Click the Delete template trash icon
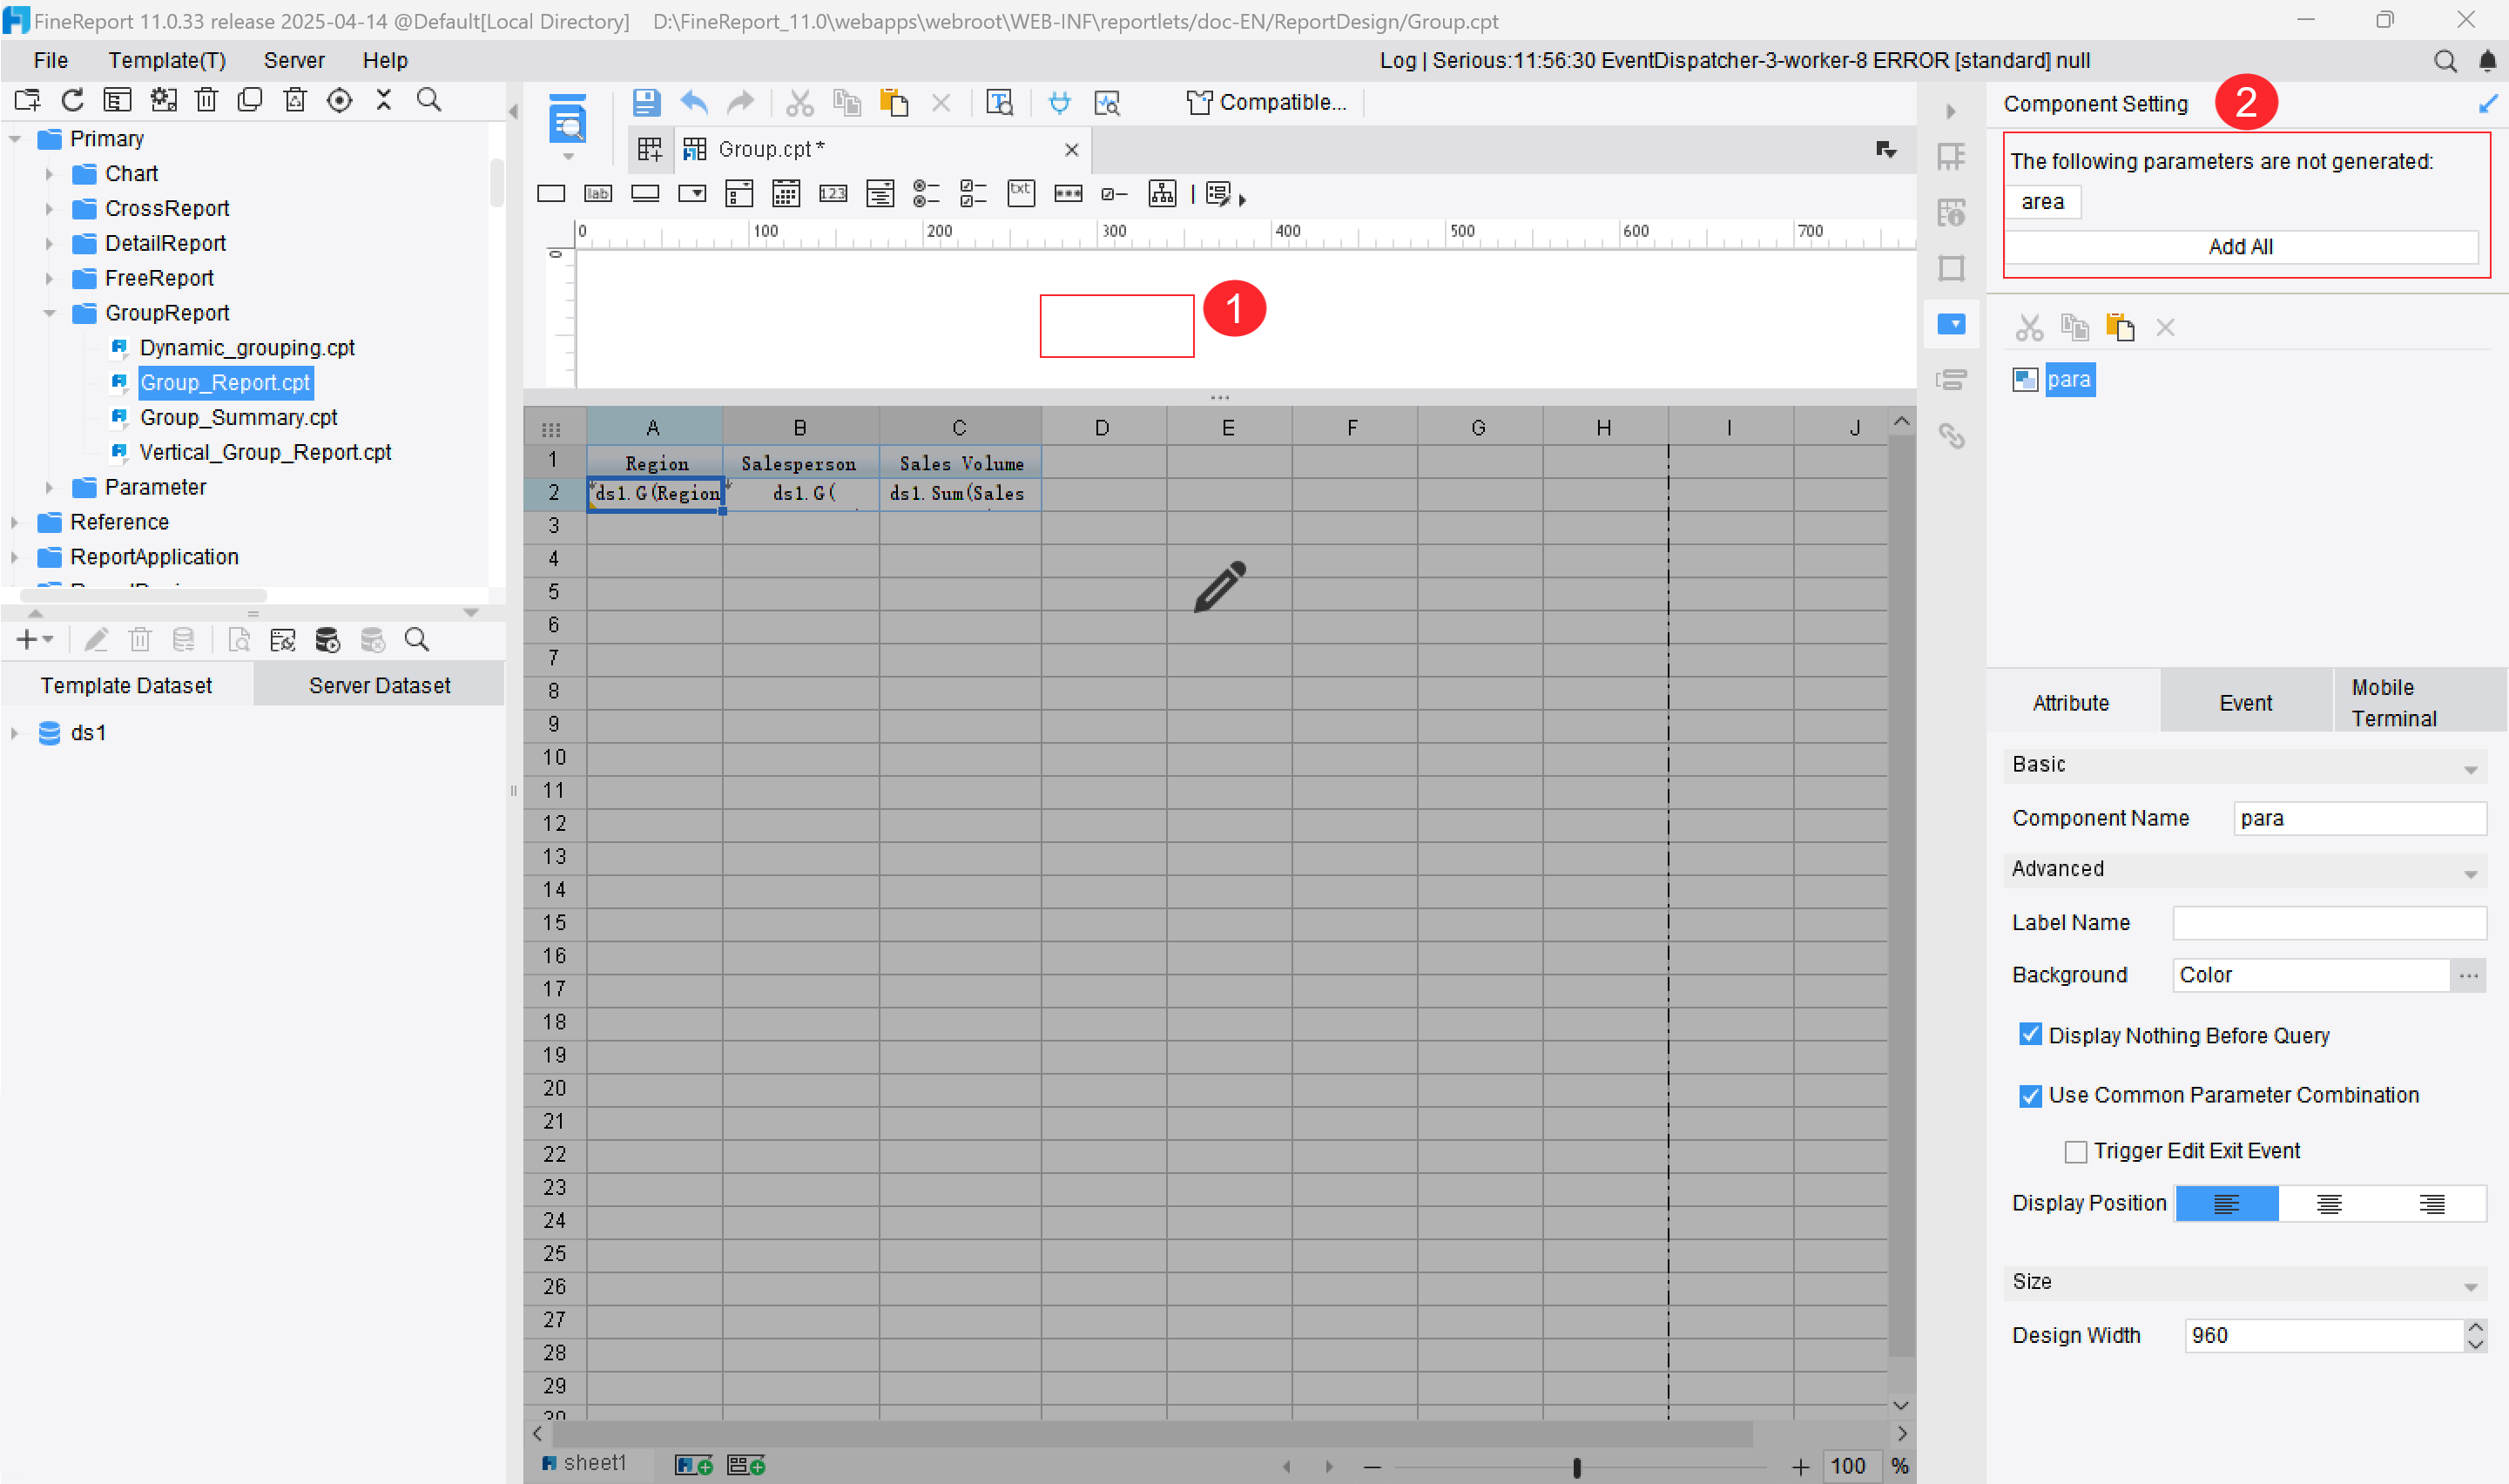The width and height of the screenshot is (2509, 1484). pos(206,100)
